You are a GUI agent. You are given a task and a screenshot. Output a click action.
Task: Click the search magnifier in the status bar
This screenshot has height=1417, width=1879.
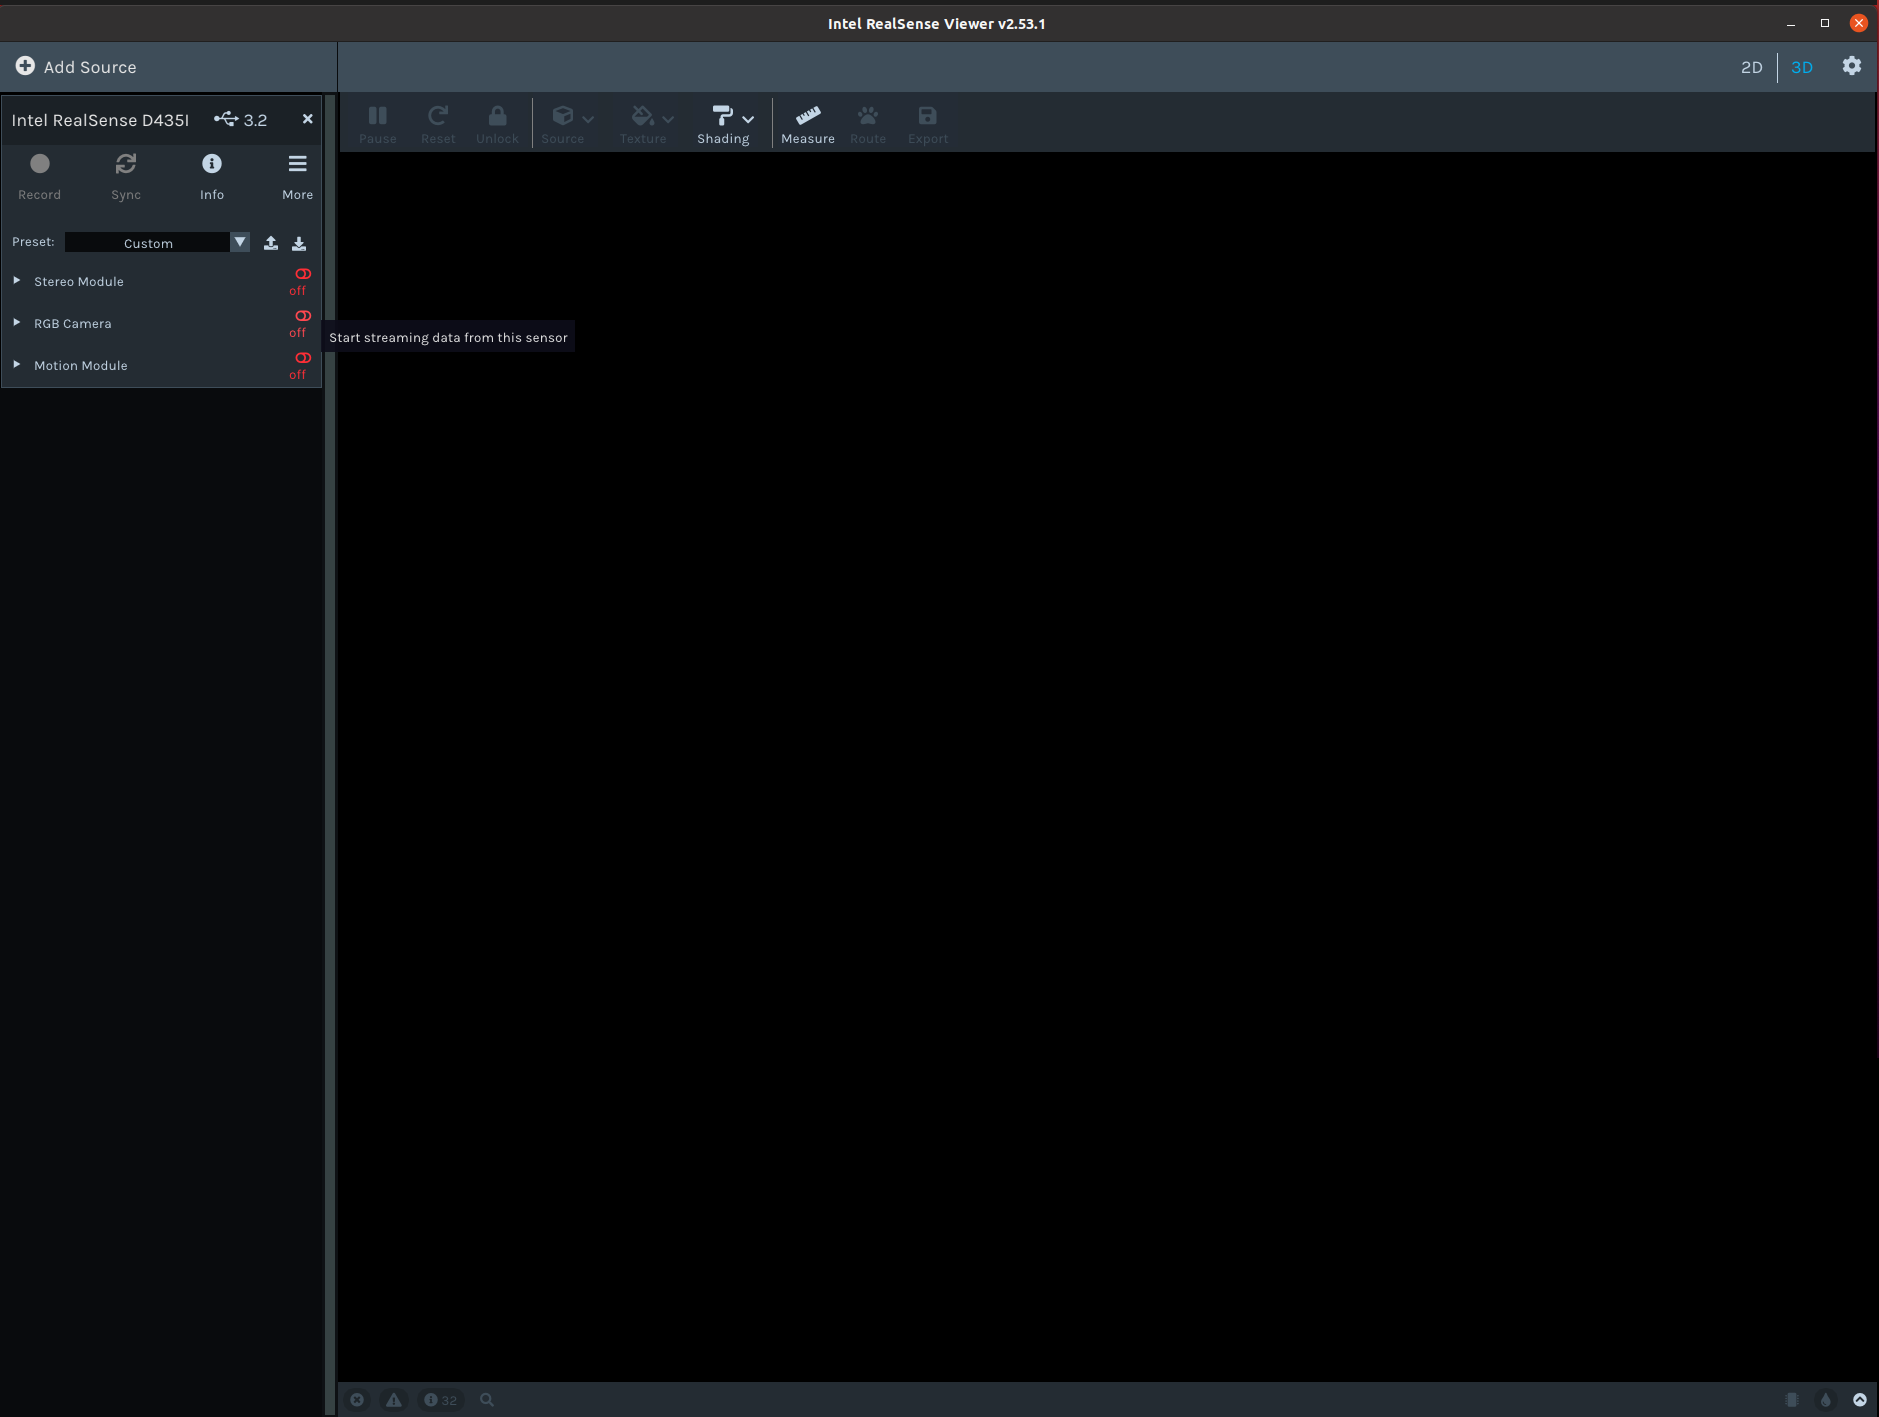pos(486,1399)
